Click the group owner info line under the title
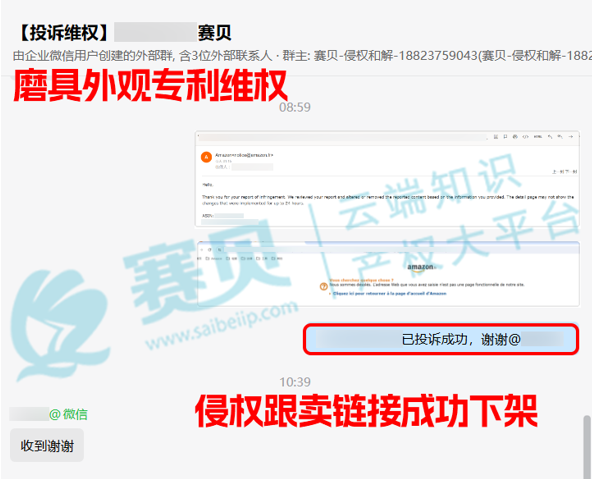This screenshot has width=592, height=479. [302, 55]
